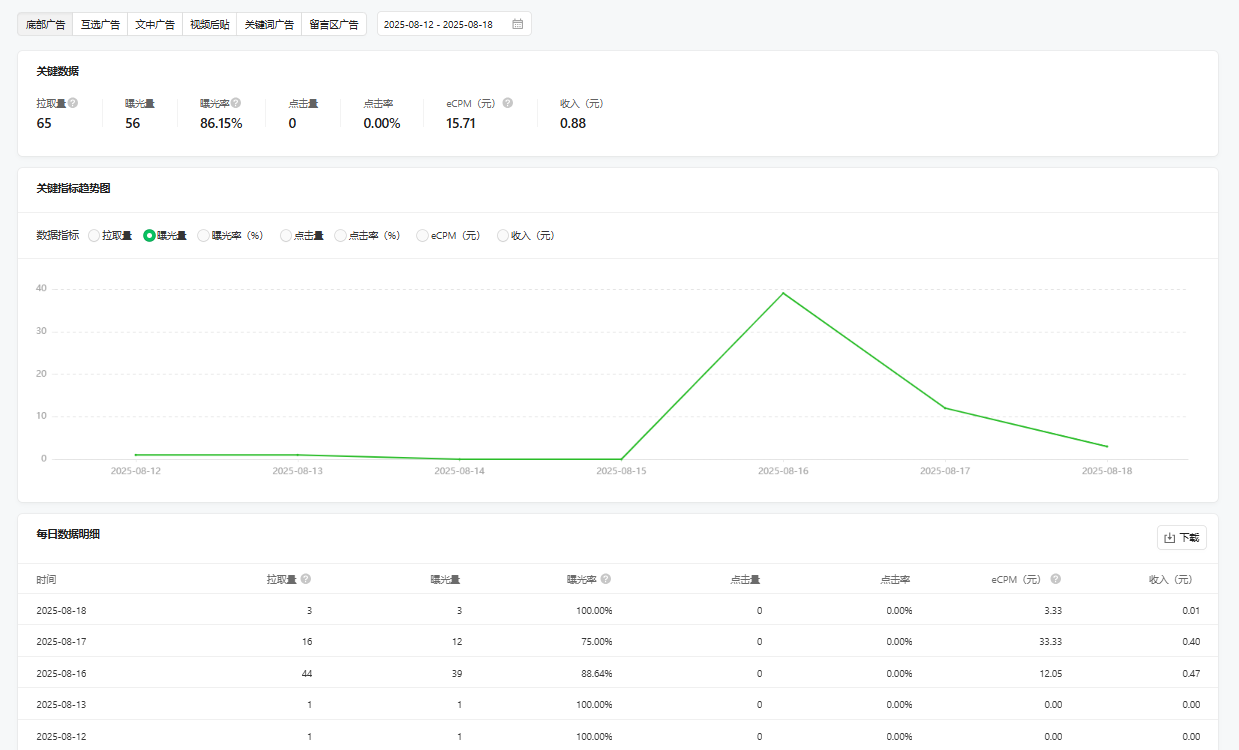Click the 33.33 eCPM cell
The height and width of the screenshot is (750, 1239).
(x=1049, y=642)
